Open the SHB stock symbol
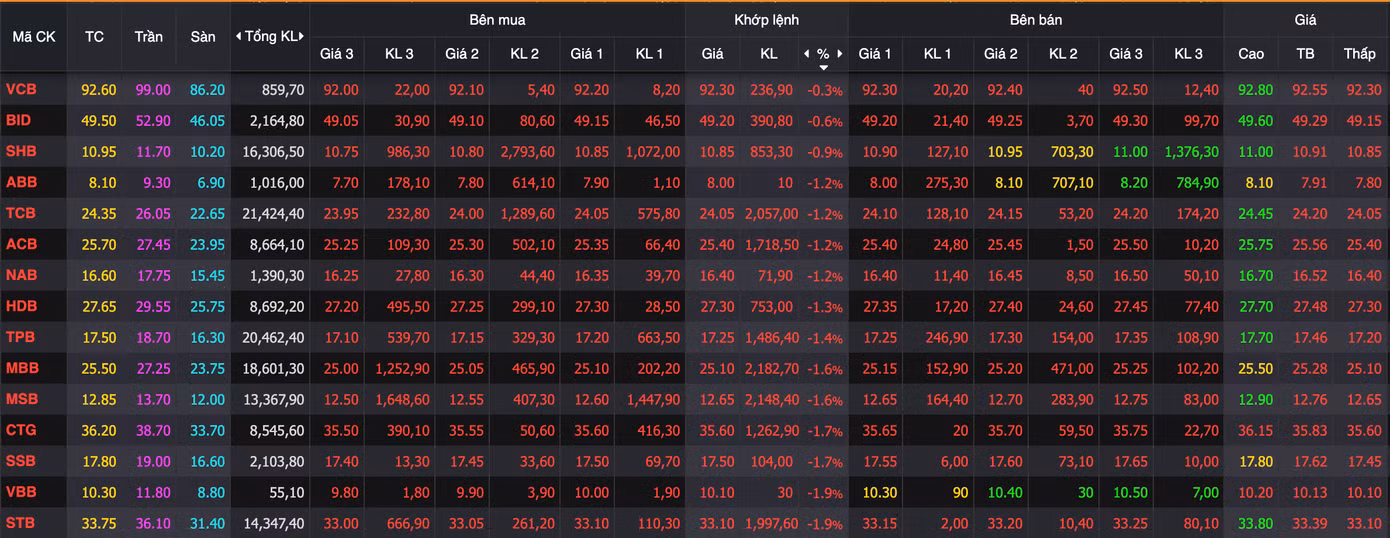The image size is (1390, 538). point(21,151)
